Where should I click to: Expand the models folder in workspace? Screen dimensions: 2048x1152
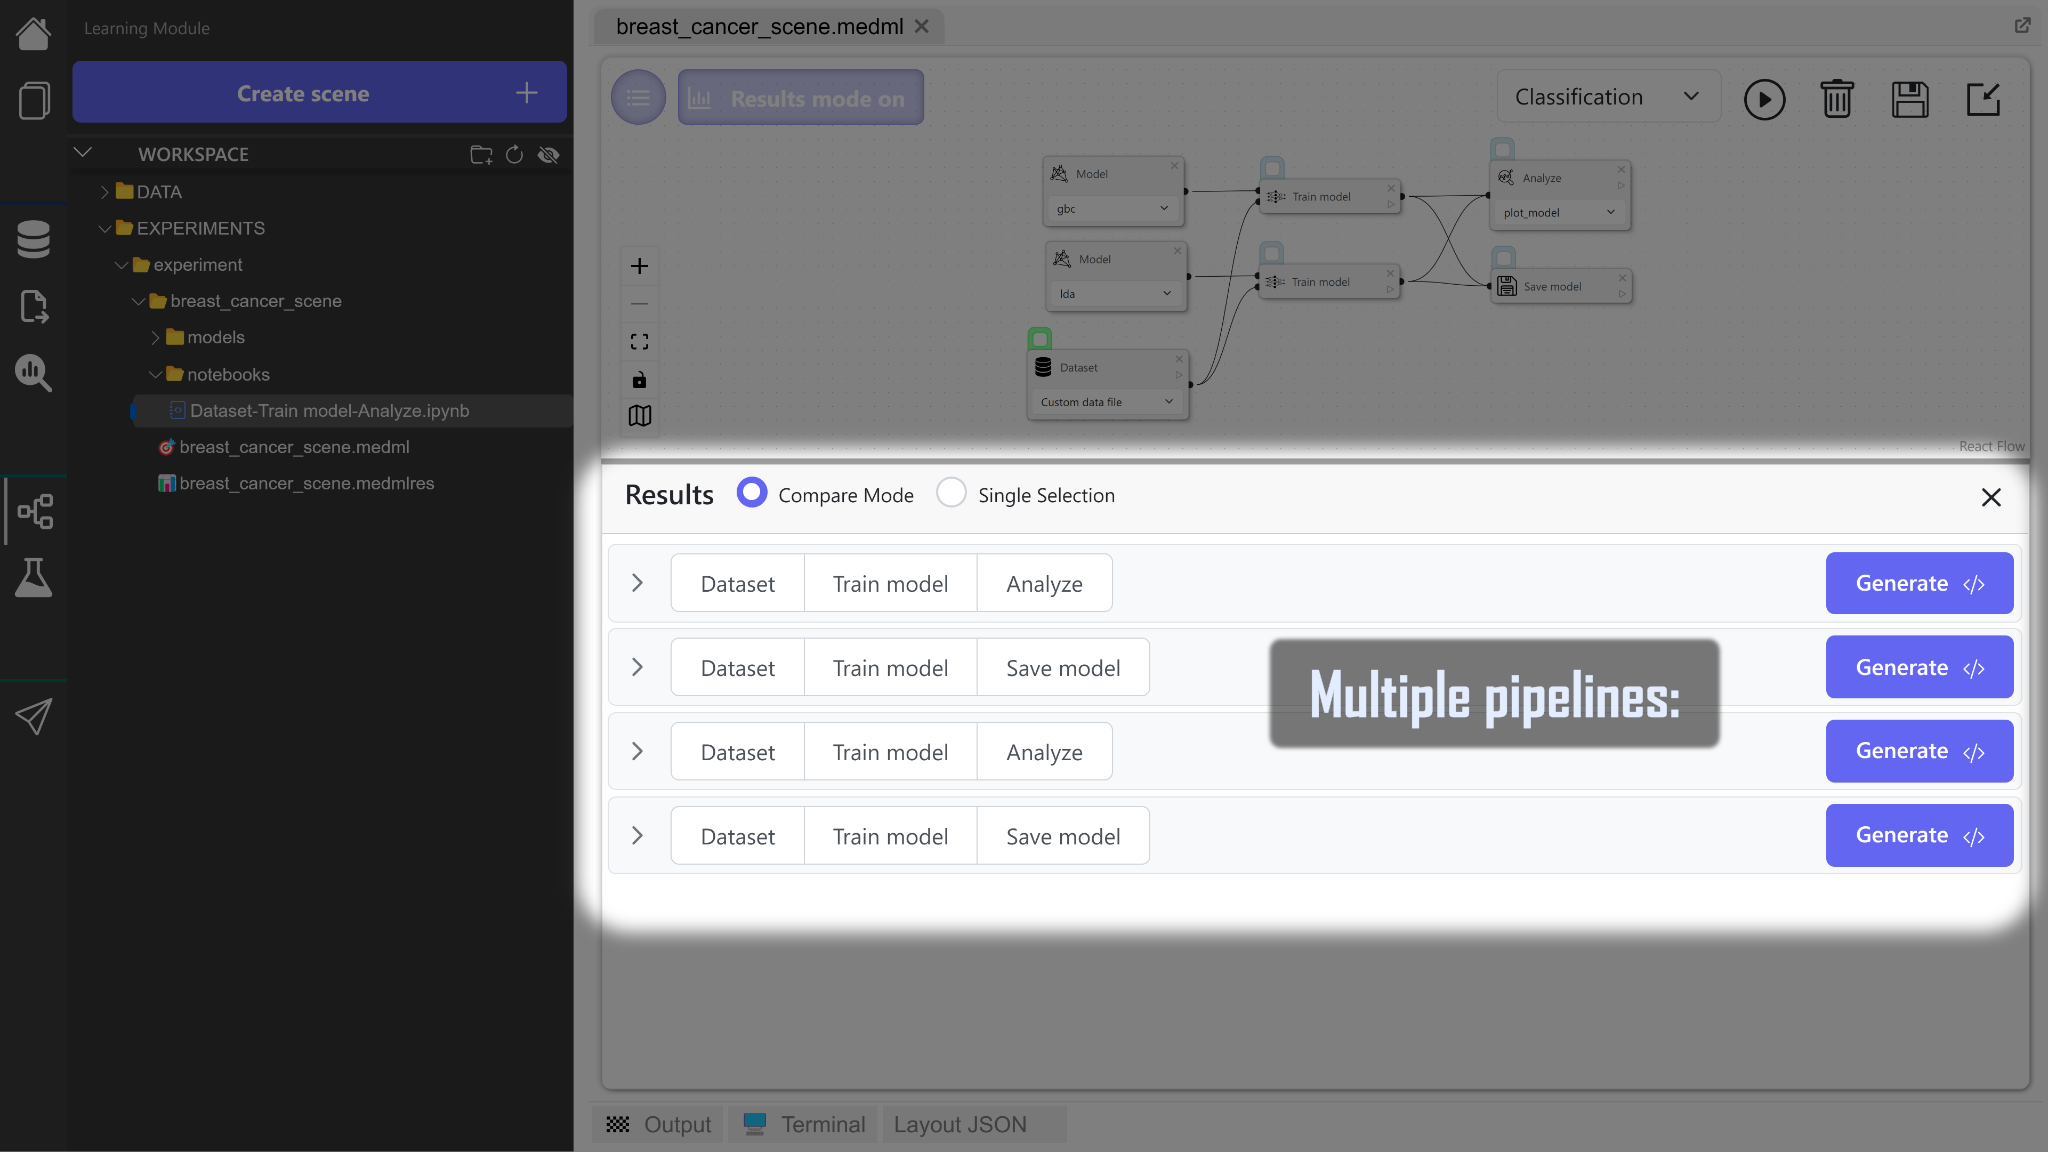(x=155, y=338)
